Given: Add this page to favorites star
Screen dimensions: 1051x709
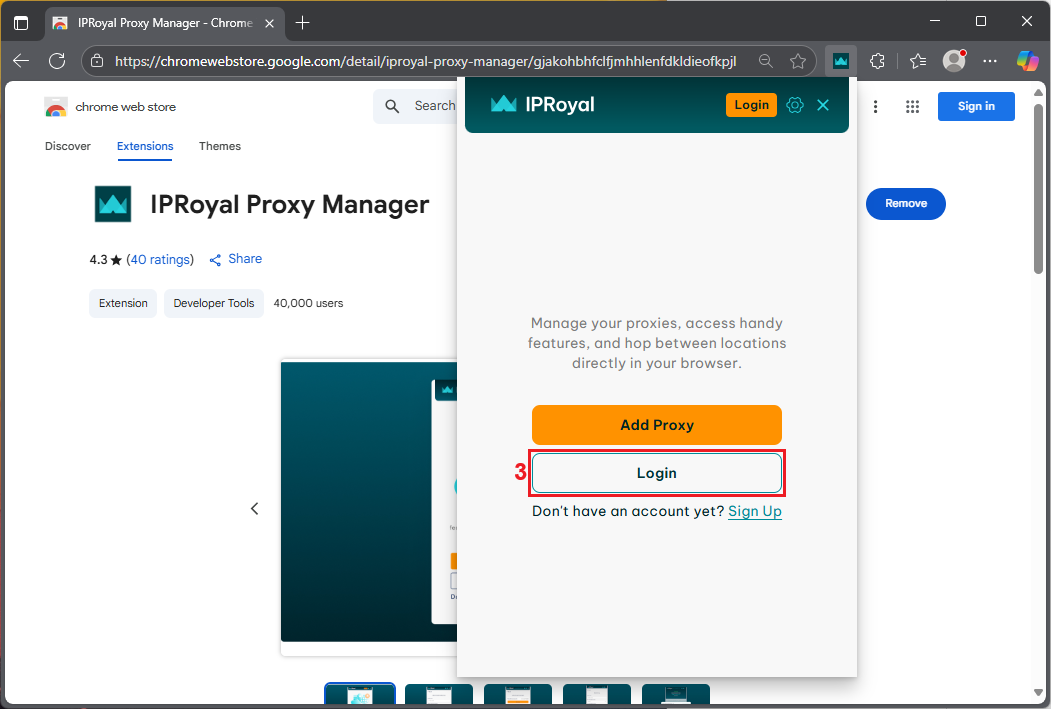Looking at the screenshot, I should (798, 61).
